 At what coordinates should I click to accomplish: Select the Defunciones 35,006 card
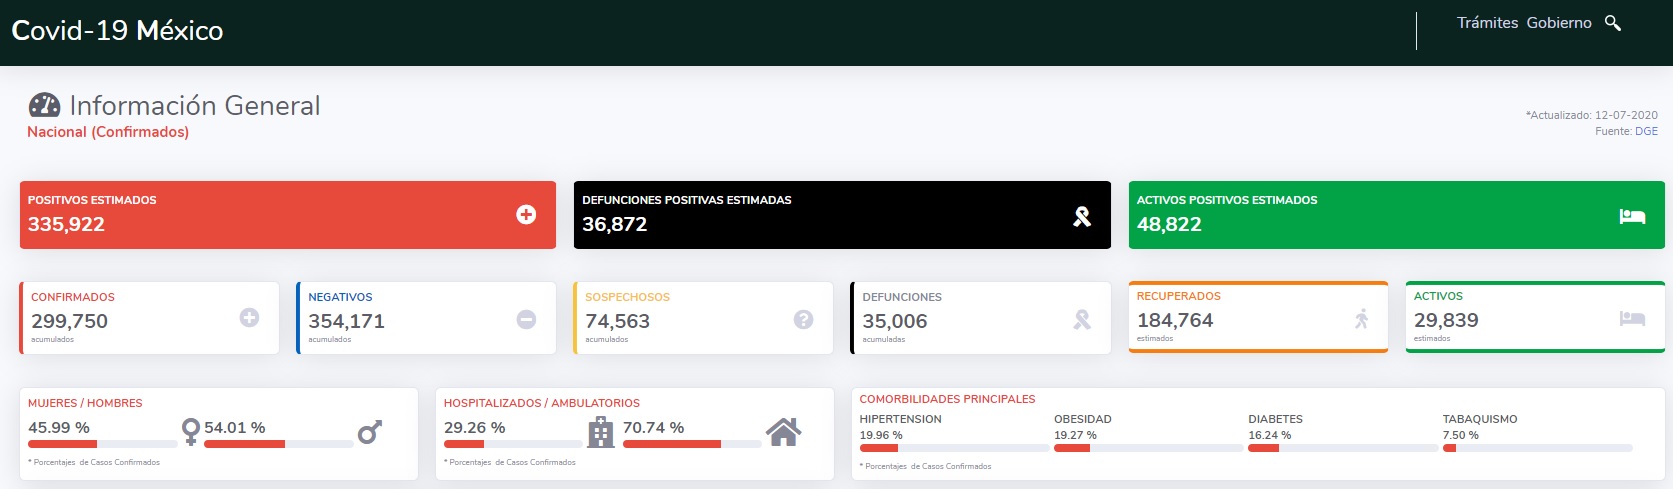tap(980, 318)
